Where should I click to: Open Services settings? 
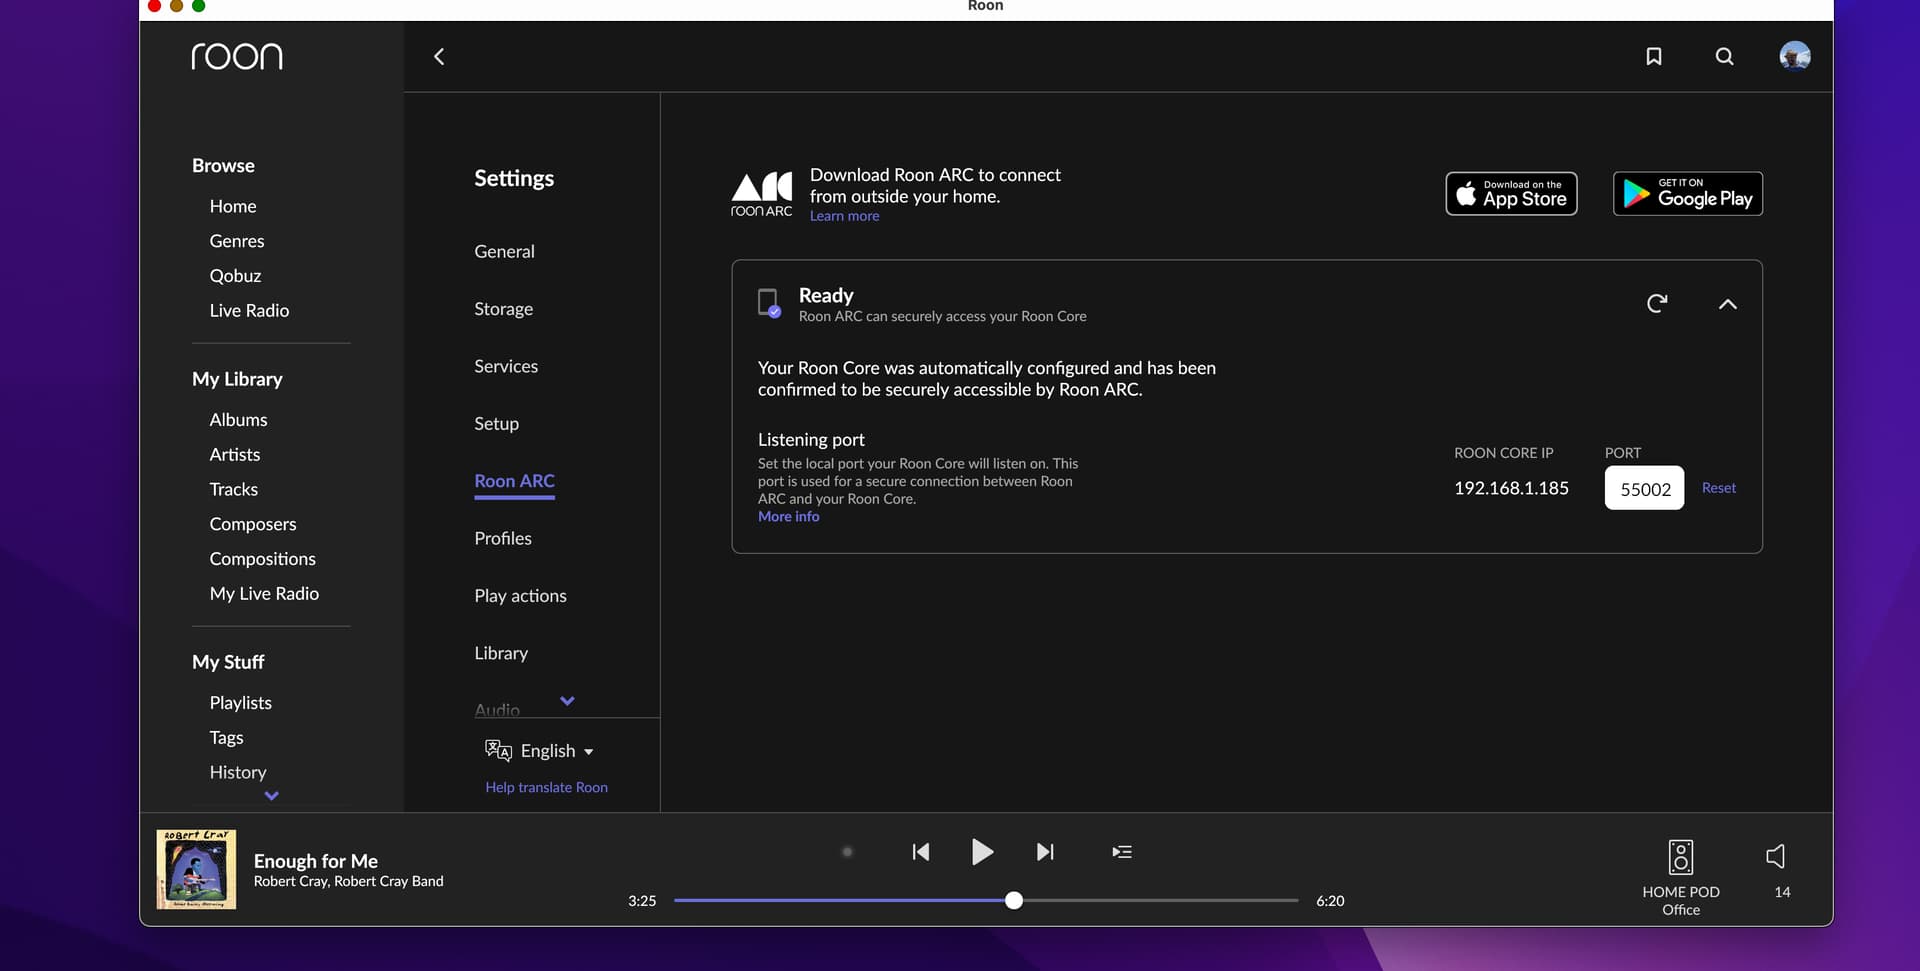[x=506, y=366]
